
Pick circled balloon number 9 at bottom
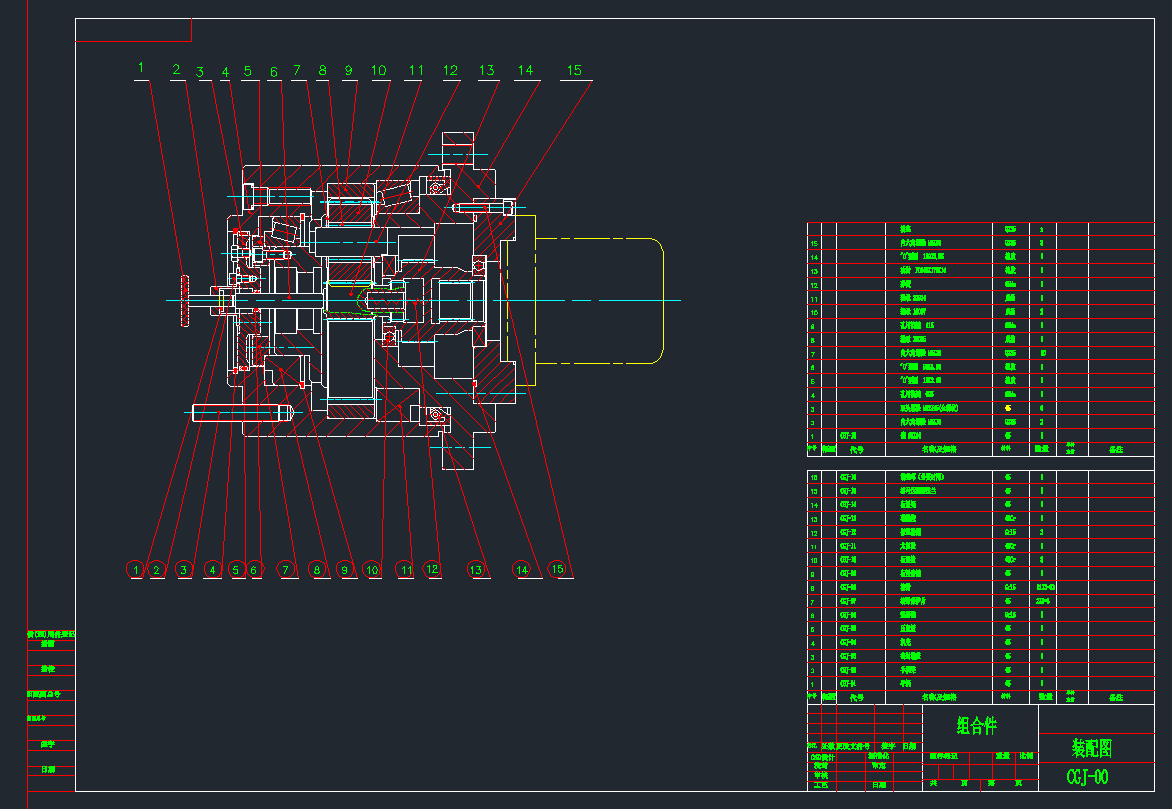tap(345, 570)
